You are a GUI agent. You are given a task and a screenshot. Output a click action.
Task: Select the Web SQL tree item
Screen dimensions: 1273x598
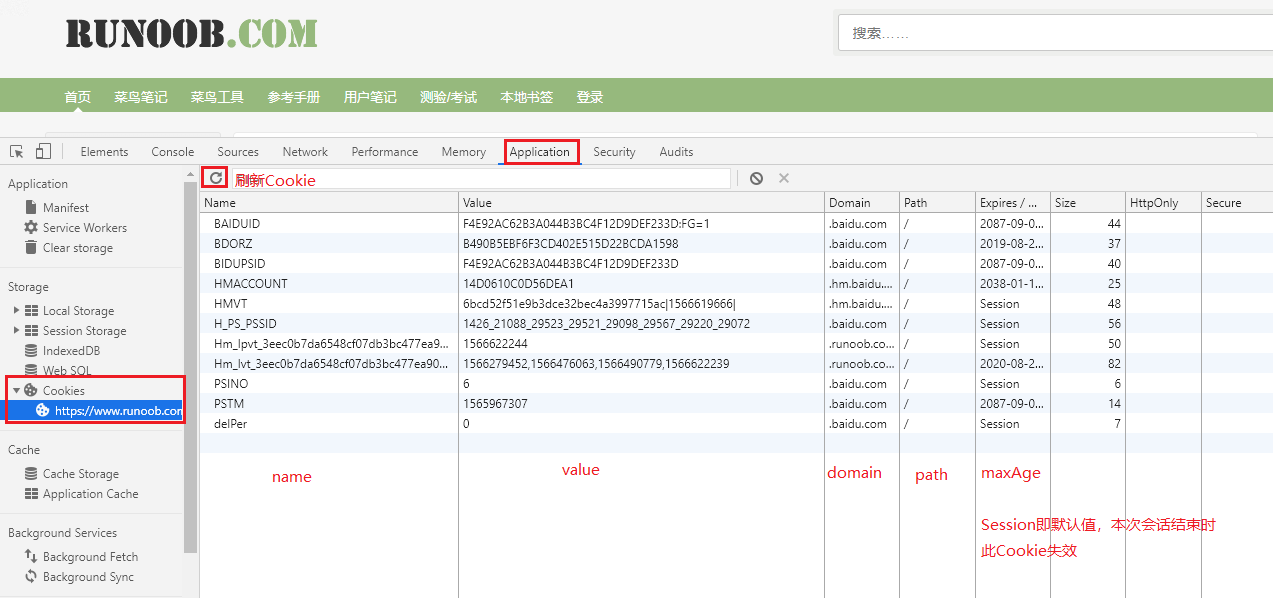(66, 370)
